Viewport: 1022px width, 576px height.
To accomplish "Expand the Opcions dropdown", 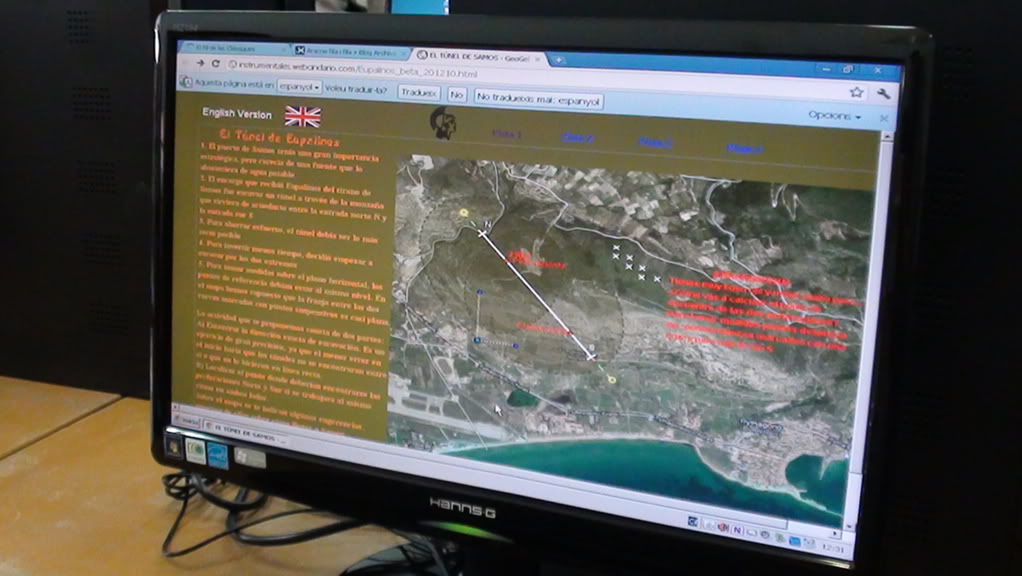I will coord(834,115).
